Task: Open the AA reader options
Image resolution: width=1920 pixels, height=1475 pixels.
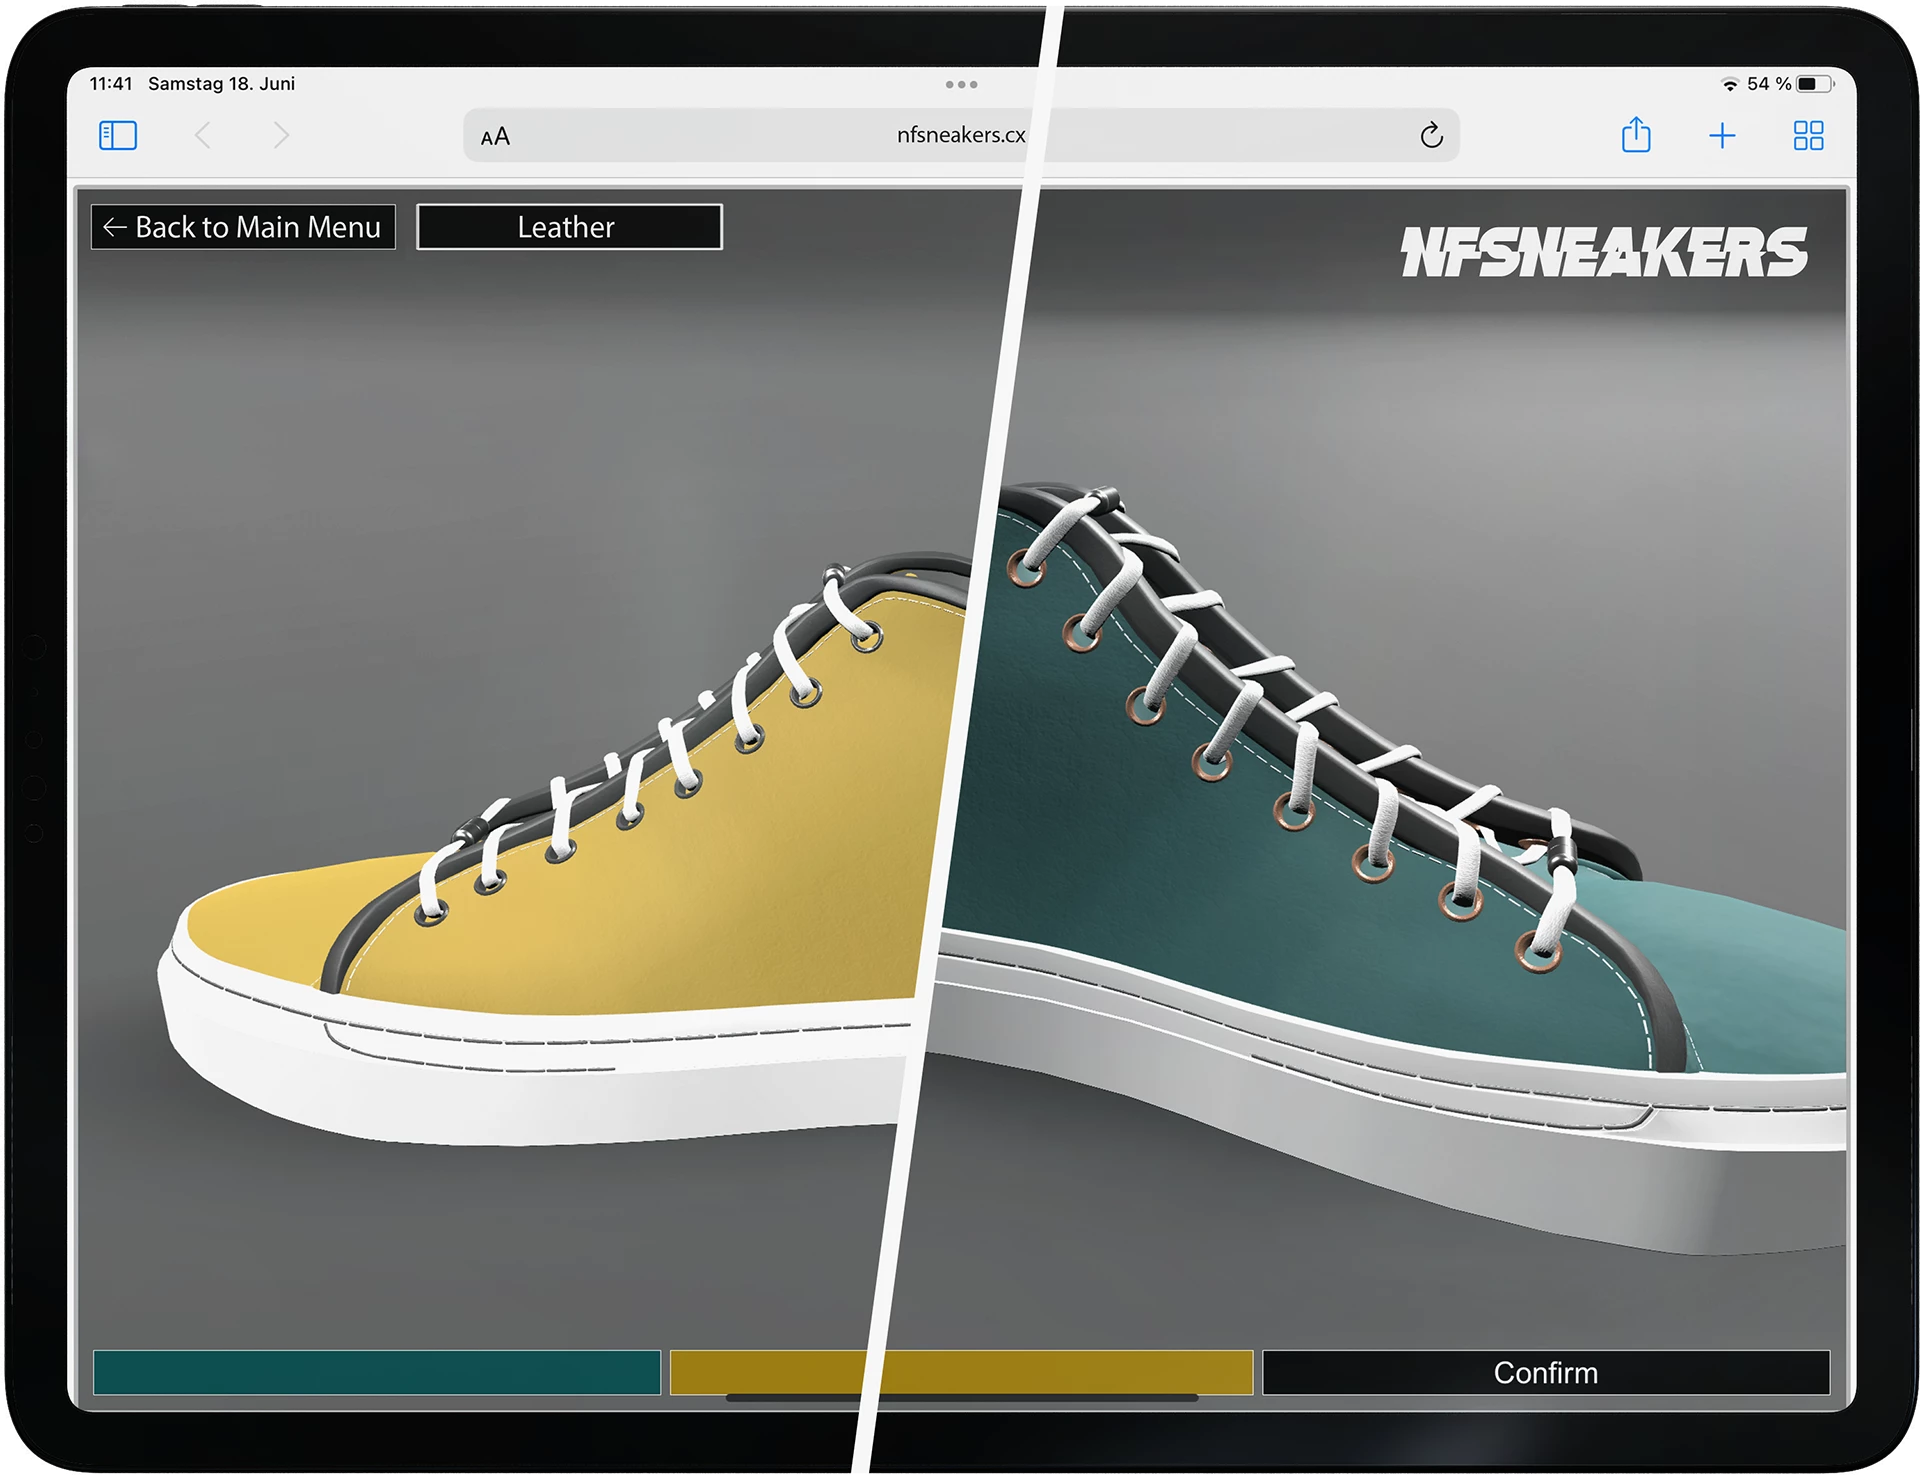Action: 495,136
